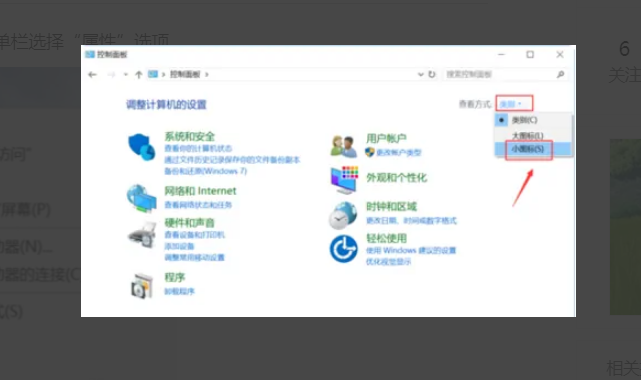The image size is (641, 380).
Task: Open the 用户帐户 heading
Action: pyautogui.click(x=386, y=139)
